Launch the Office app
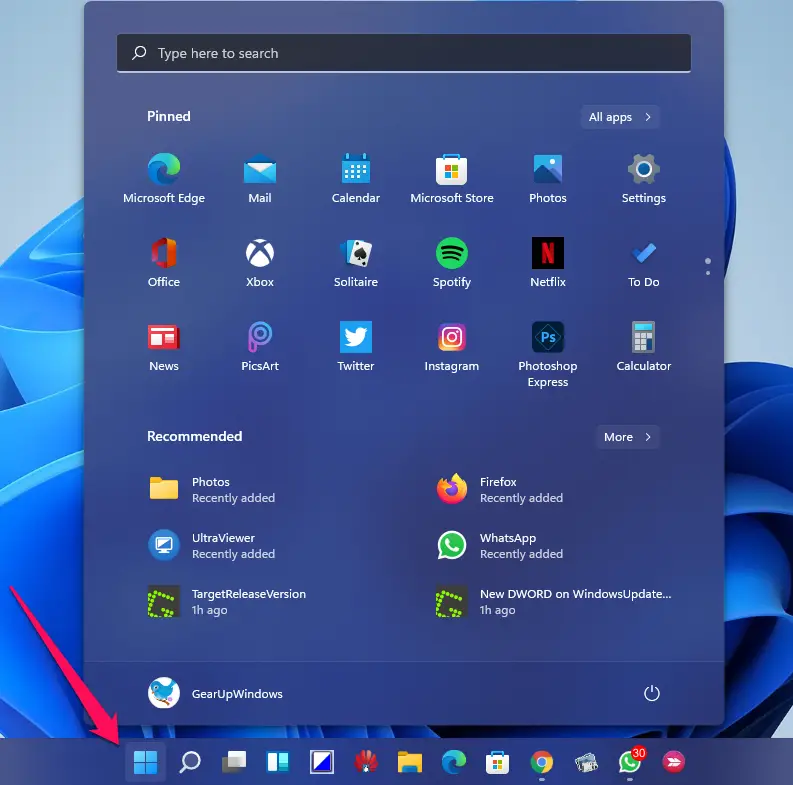Image resolution: width=793 pixels, height=785 pixels. pos(164,262)
